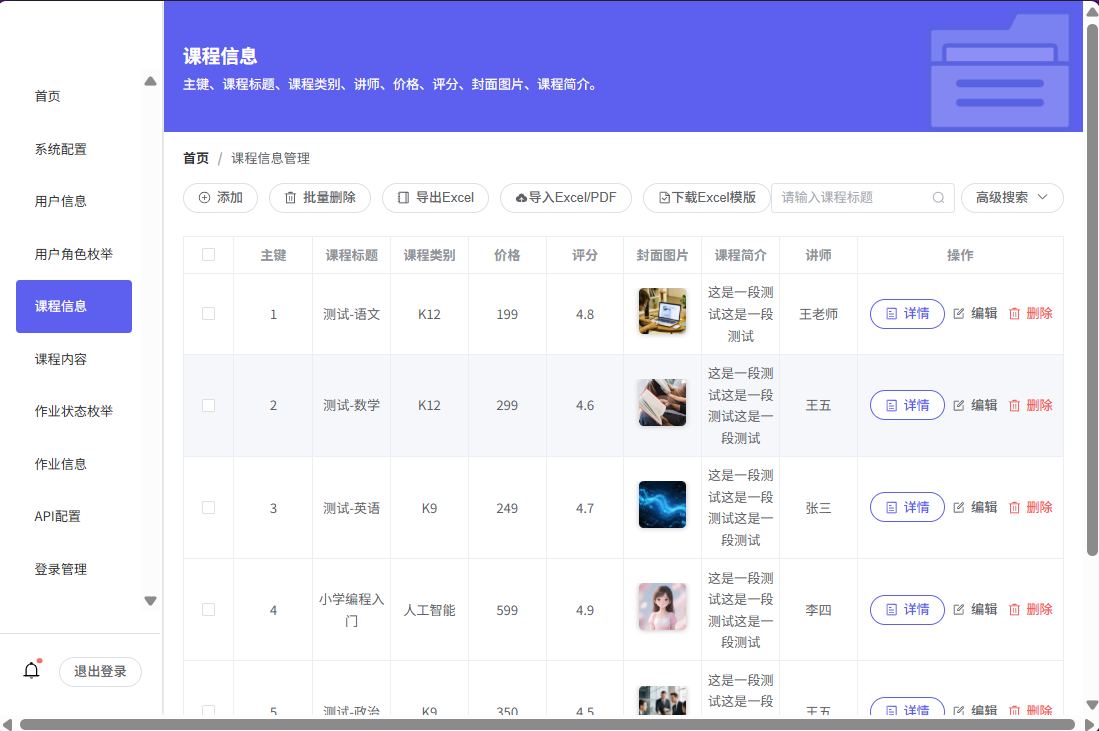Click the 导入Excel/PDF cloud upload button
Viewport: 1099px width, 731px height.
click(565, 198)
